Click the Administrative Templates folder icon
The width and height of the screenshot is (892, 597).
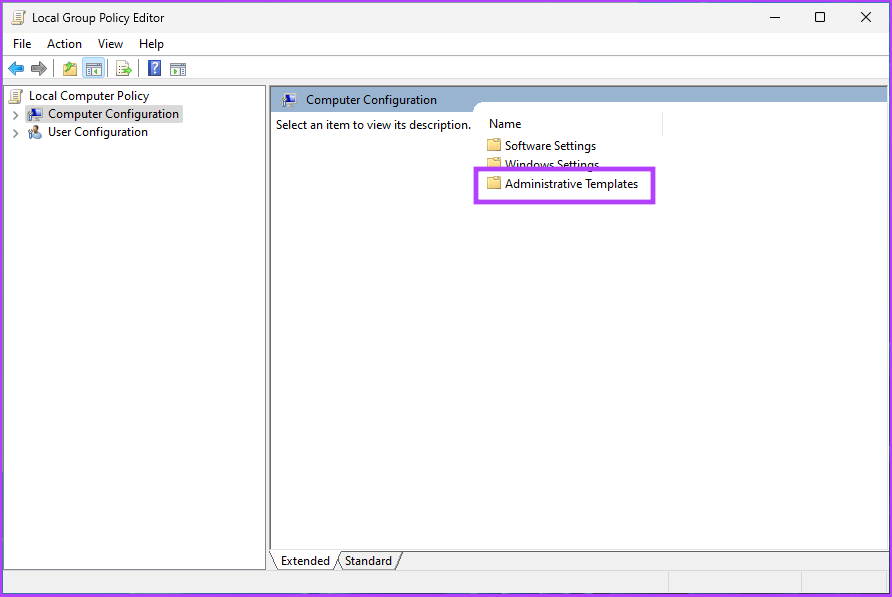[x=494, y=183]
